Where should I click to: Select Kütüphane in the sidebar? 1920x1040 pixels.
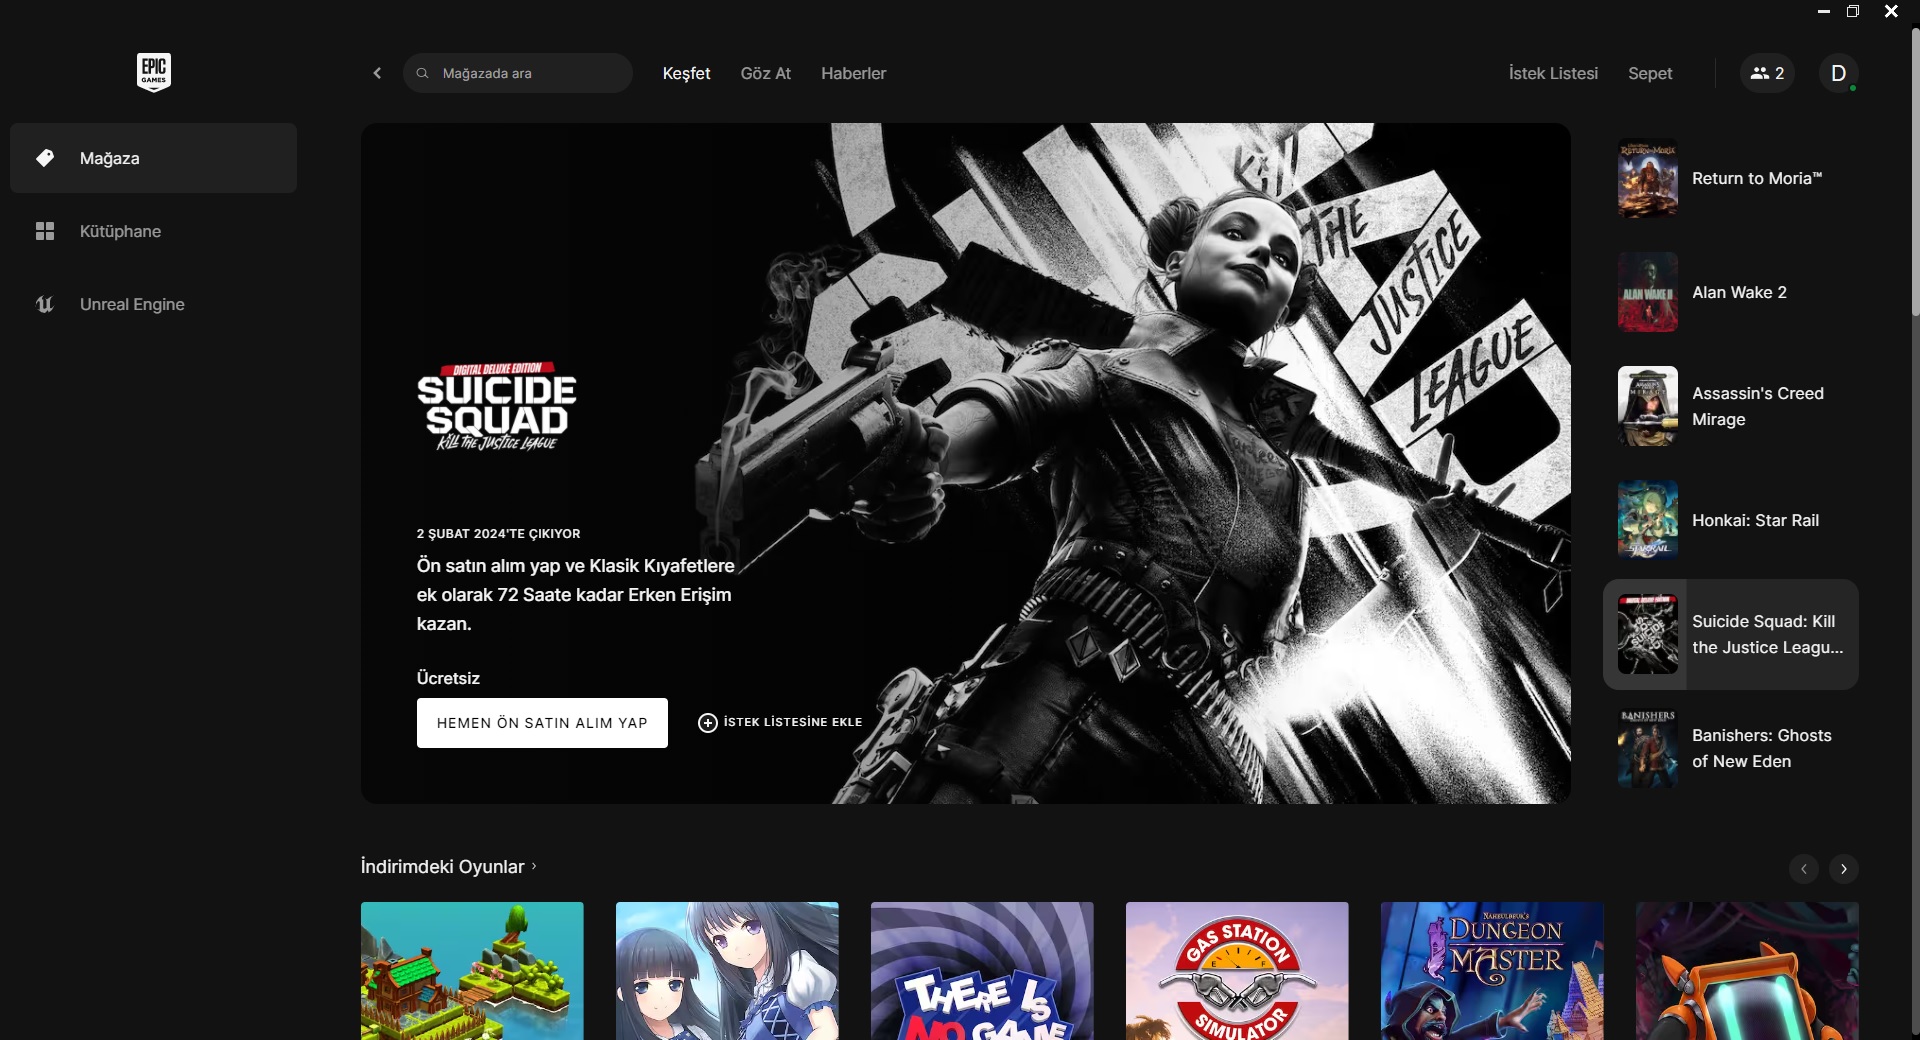(153, 231)
